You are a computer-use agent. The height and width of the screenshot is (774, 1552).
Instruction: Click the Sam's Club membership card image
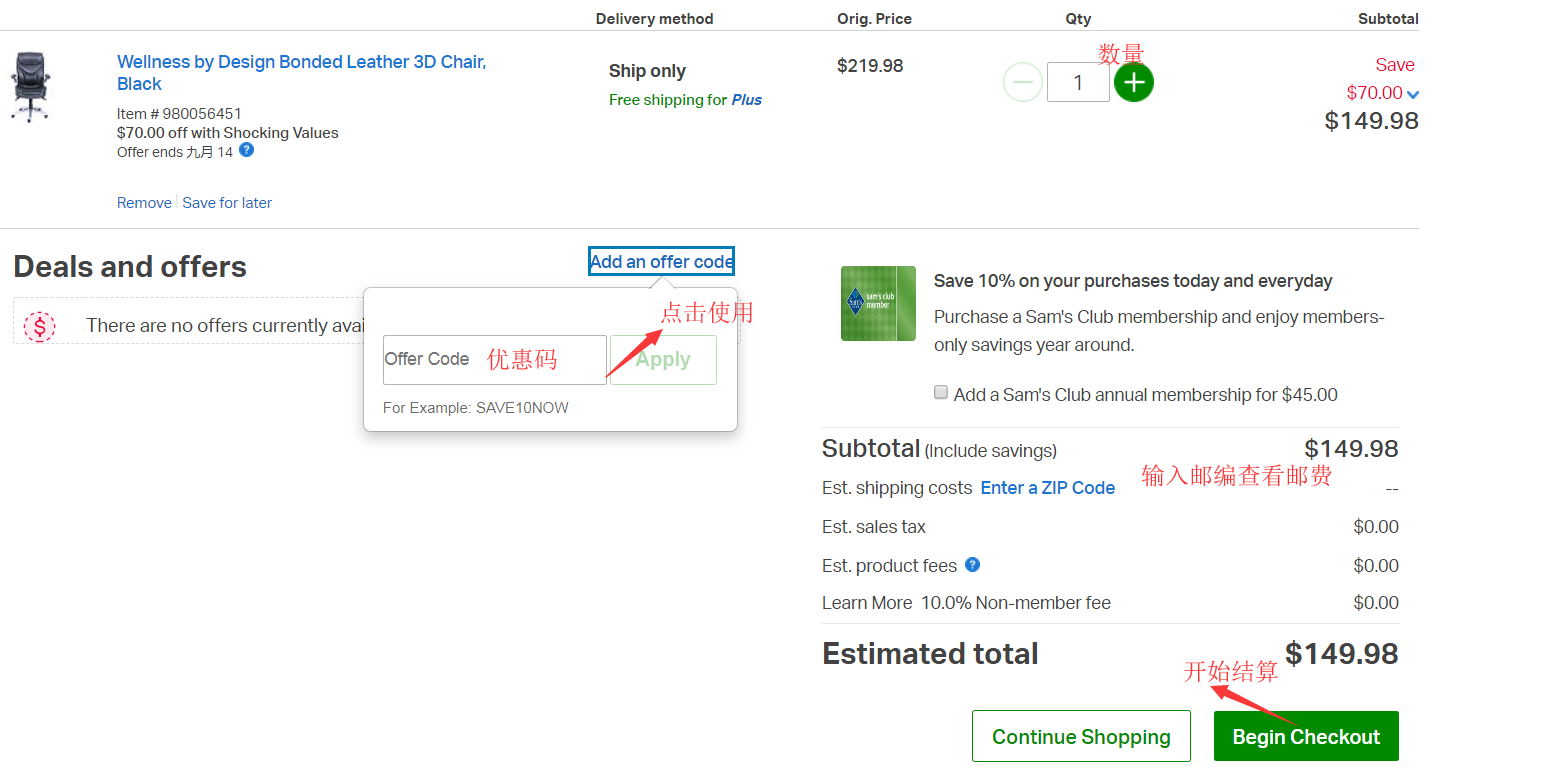(878, 303)
